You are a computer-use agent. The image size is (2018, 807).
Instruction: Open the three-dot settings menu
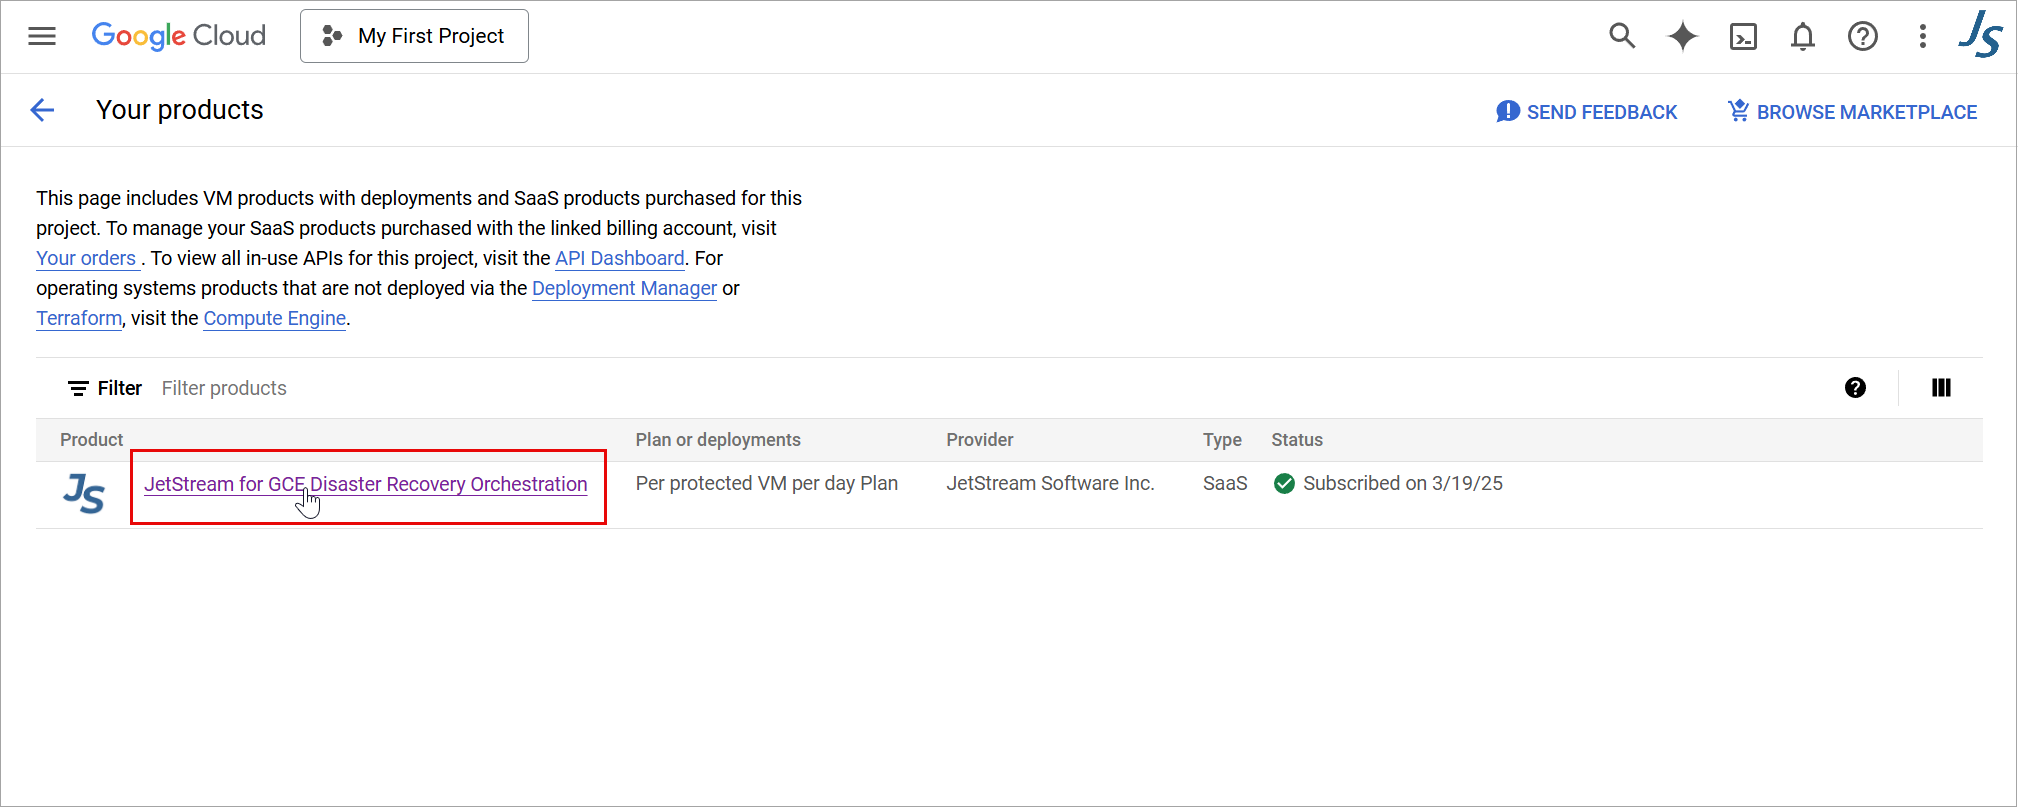tap(1922, 37)
